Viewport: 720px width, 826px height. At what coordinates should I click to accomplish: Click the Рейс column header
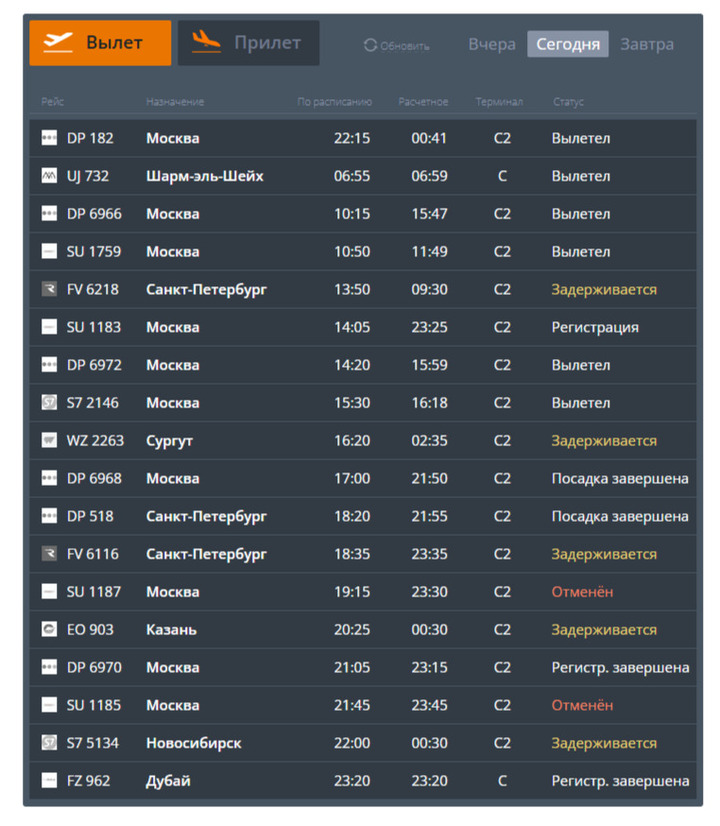[52, 102]
